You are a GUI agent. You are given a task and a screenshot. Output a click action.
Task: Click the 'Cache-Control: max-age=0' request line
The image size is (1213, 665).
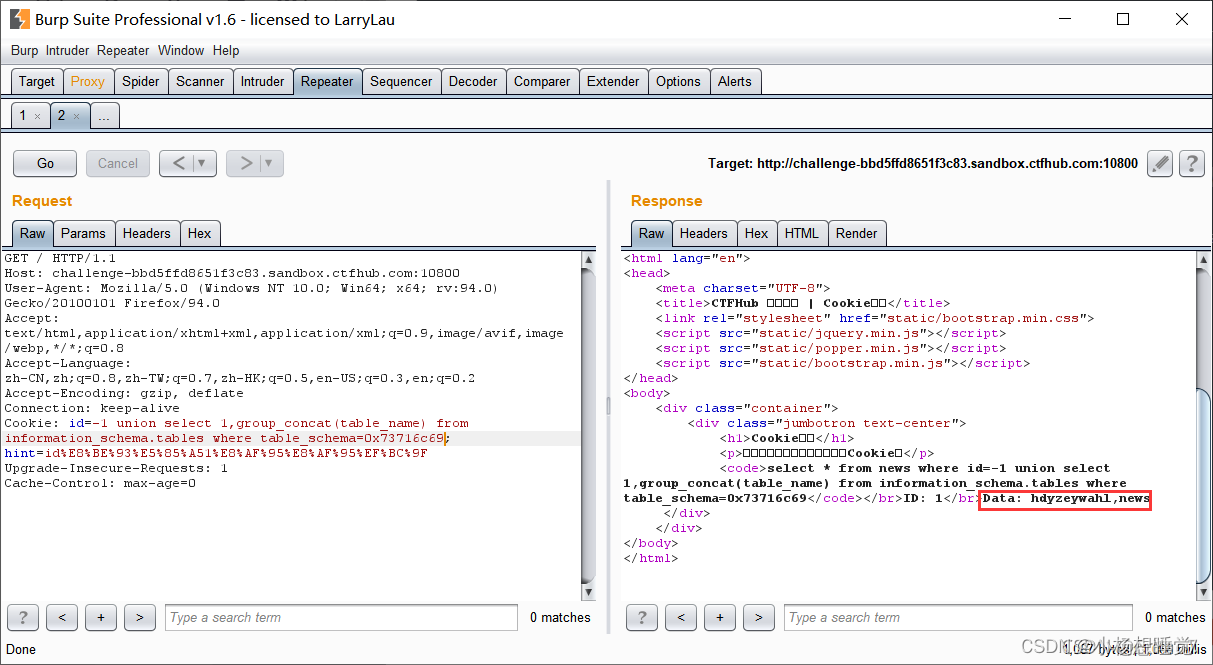click(100, 483)
